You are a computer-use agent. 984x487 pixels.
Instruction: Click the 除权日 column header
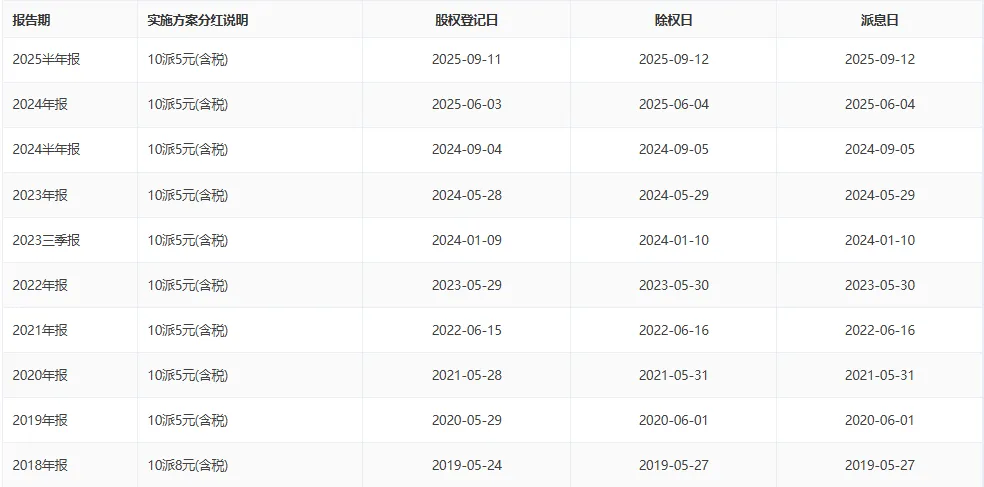(673, 20)
